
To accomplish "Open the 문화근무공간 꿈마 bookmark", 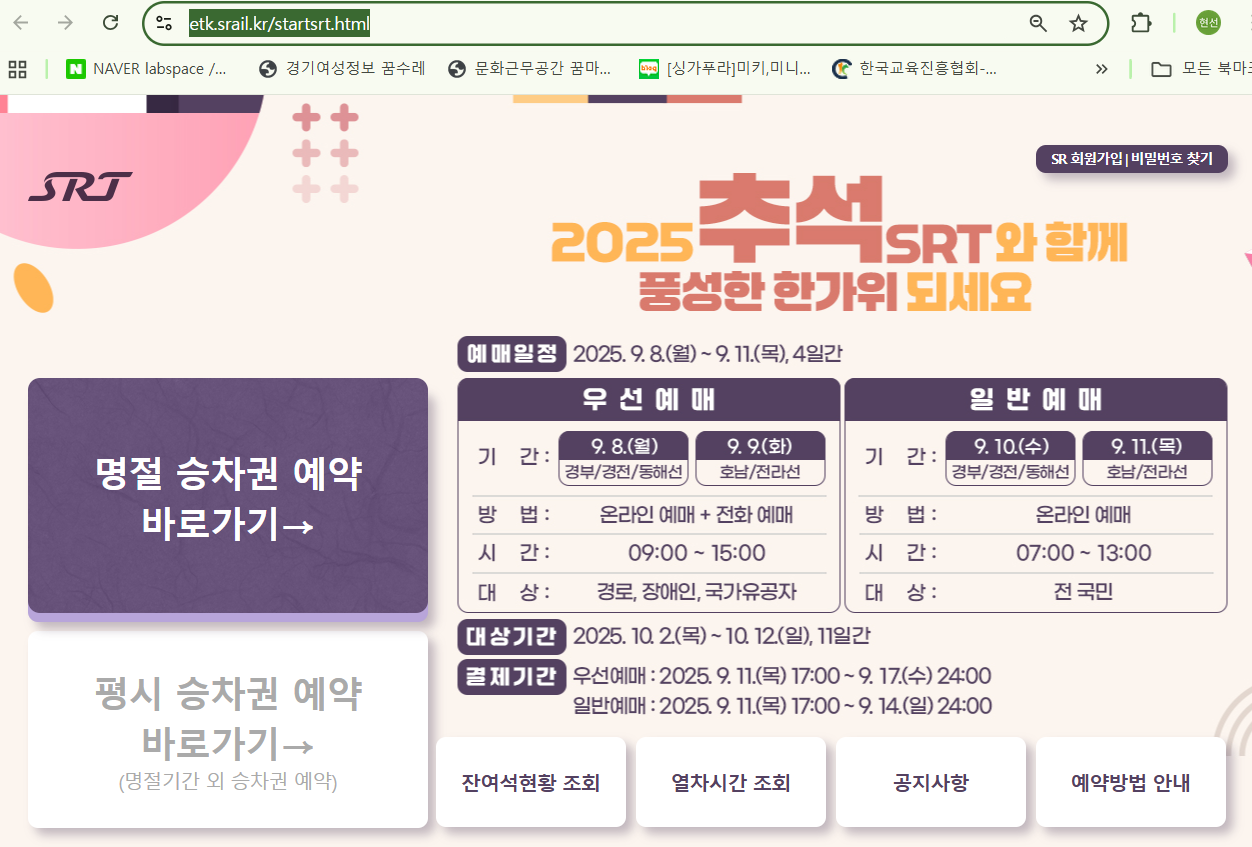I will [x=531, y=69].
